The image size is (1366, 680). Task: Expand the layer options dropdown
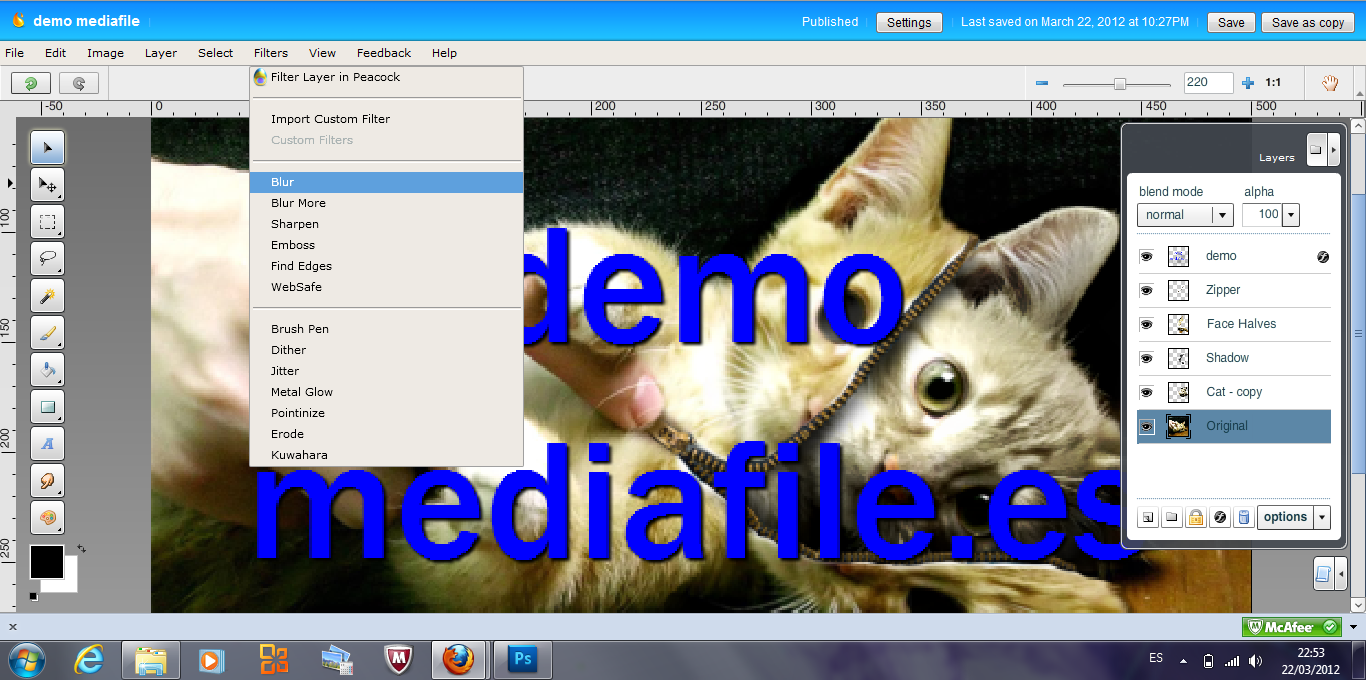point(1321,517)
